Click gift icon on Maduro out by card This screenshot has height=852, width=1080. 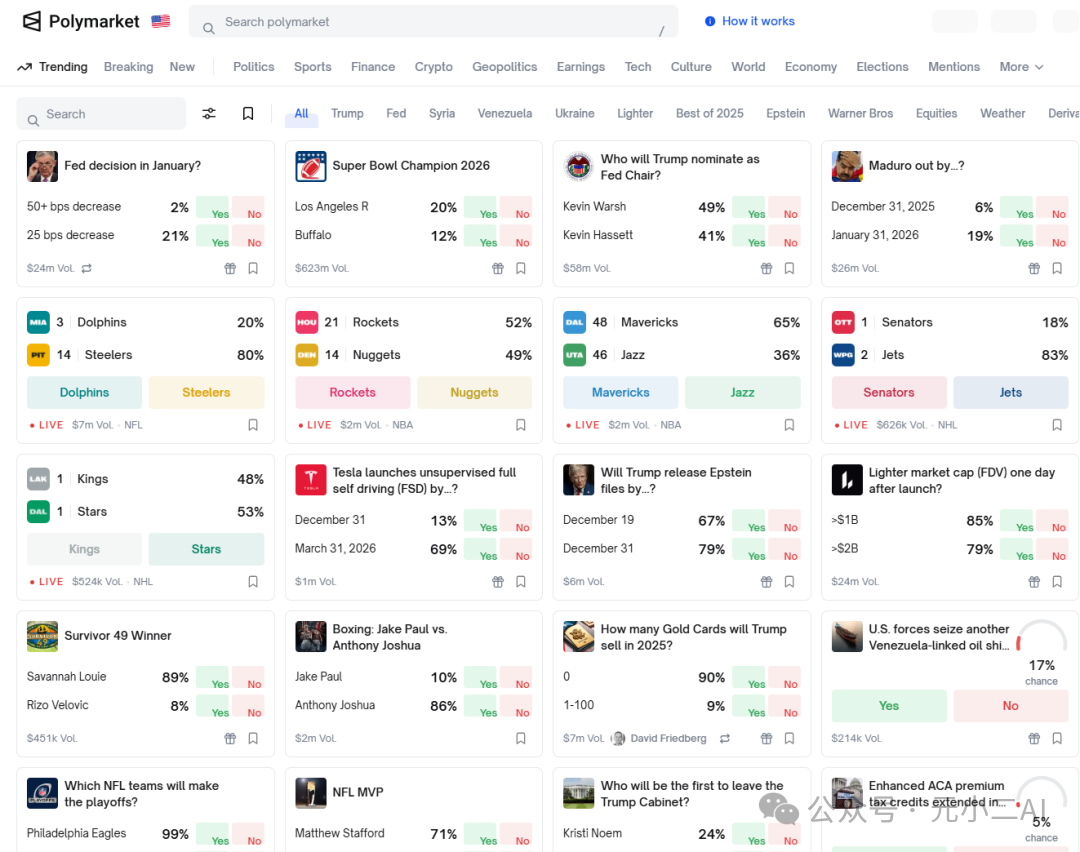(x=1034, y=268)
